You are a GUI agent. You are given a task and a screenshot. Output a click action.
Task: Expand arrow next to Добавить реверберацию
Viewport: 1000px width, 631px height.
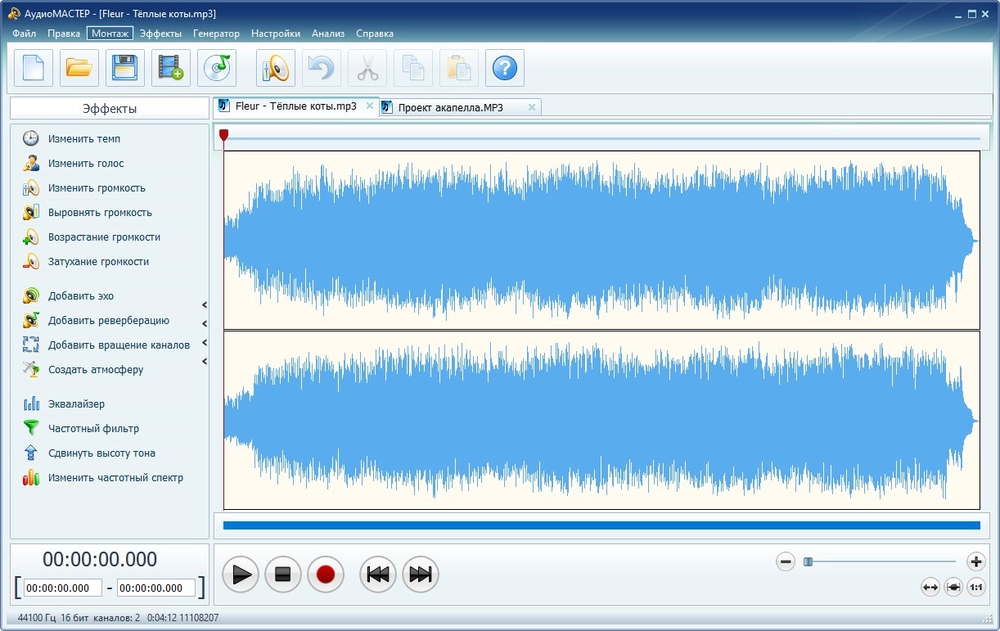tap(205, 323)
